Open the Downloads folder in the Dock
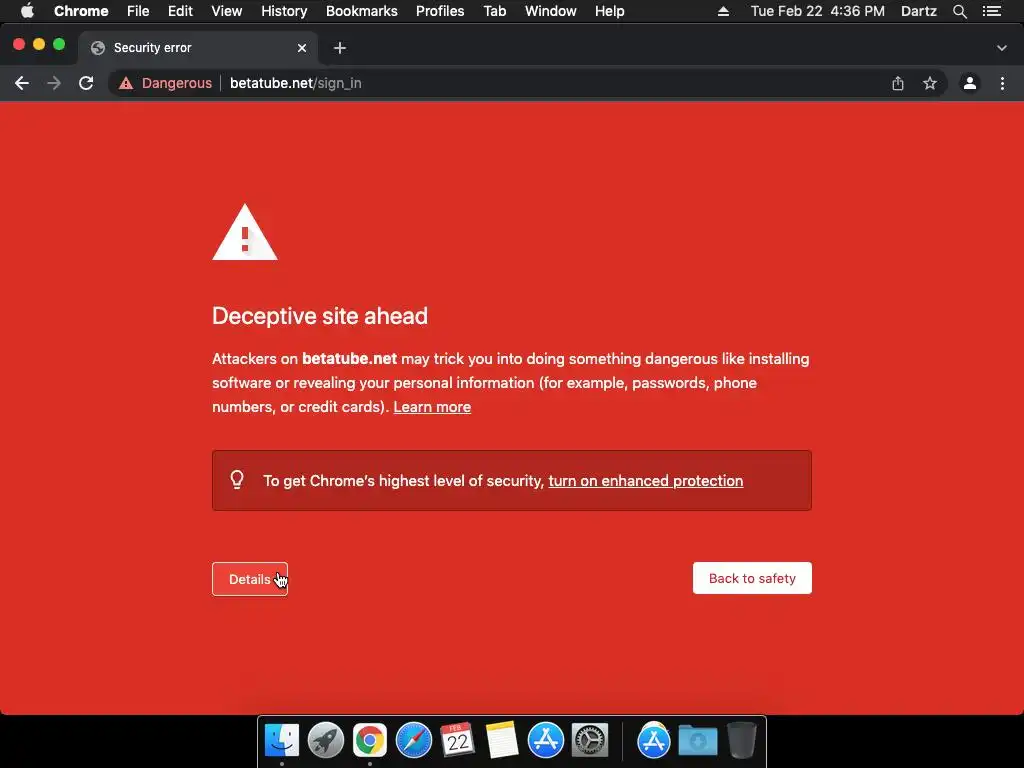The height and width of the screenshot is (768, 1024). tap(697, 741)
